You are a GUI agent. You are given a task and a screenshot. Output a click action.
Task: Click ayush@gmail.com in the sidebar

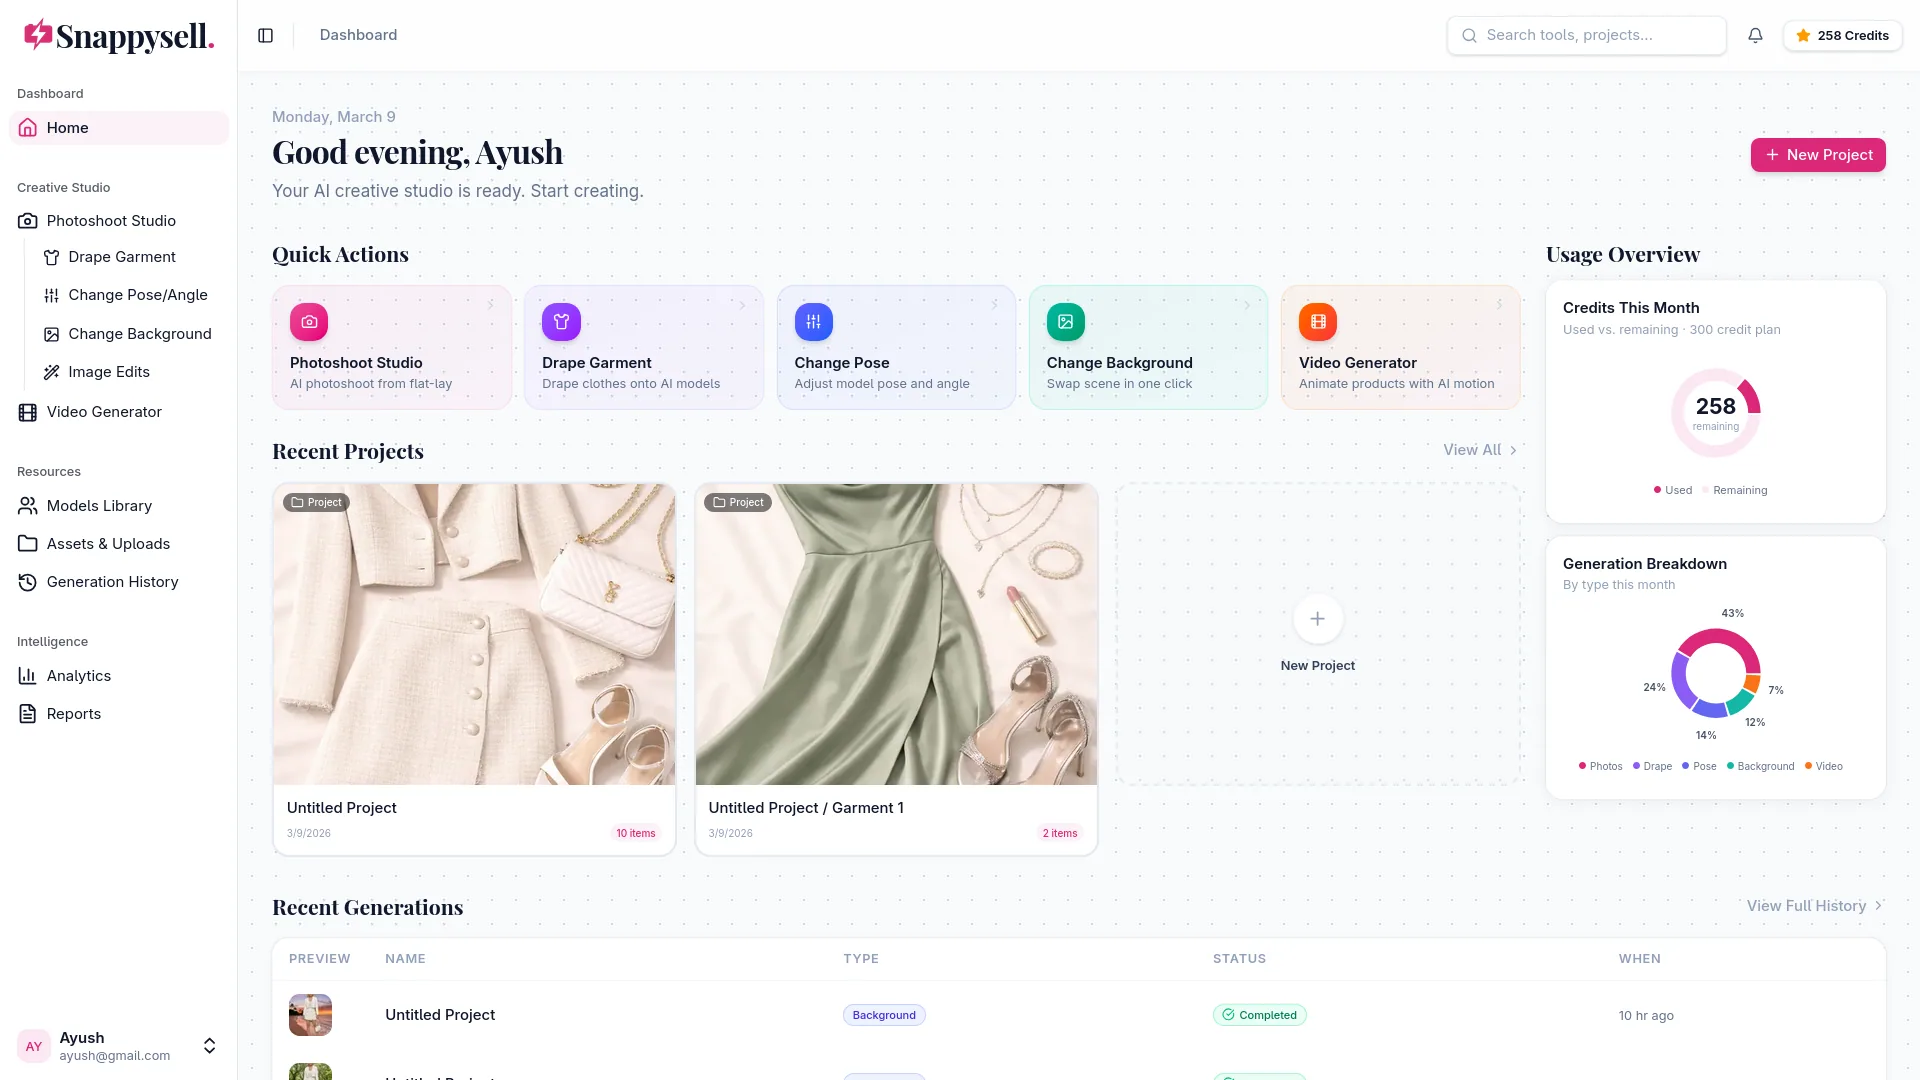pyautogui.click(x=114, y=1056)
